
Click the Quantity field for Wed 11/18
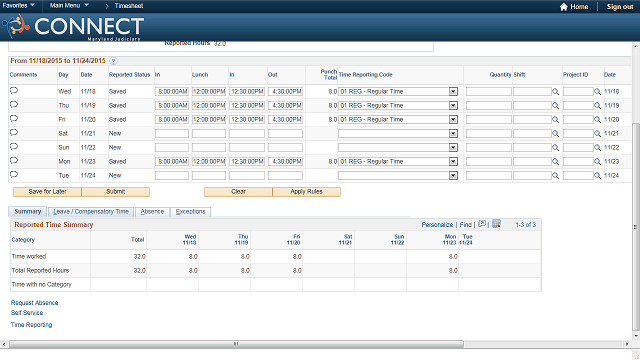coord(489,91)
